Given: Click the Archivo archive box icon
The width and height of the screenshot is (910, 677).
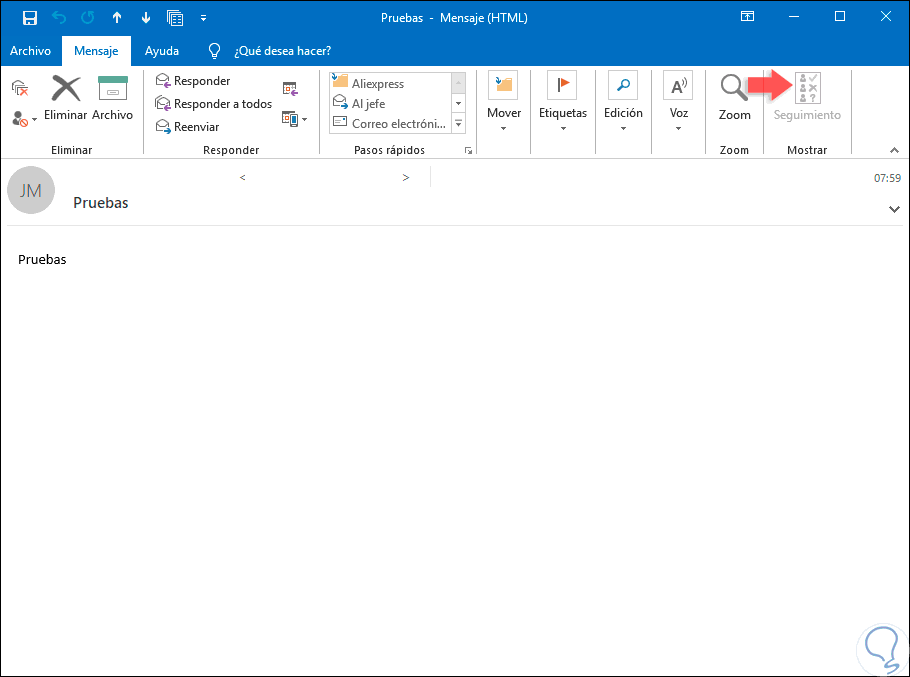Looking at the screenshot, I should [113, 89].
